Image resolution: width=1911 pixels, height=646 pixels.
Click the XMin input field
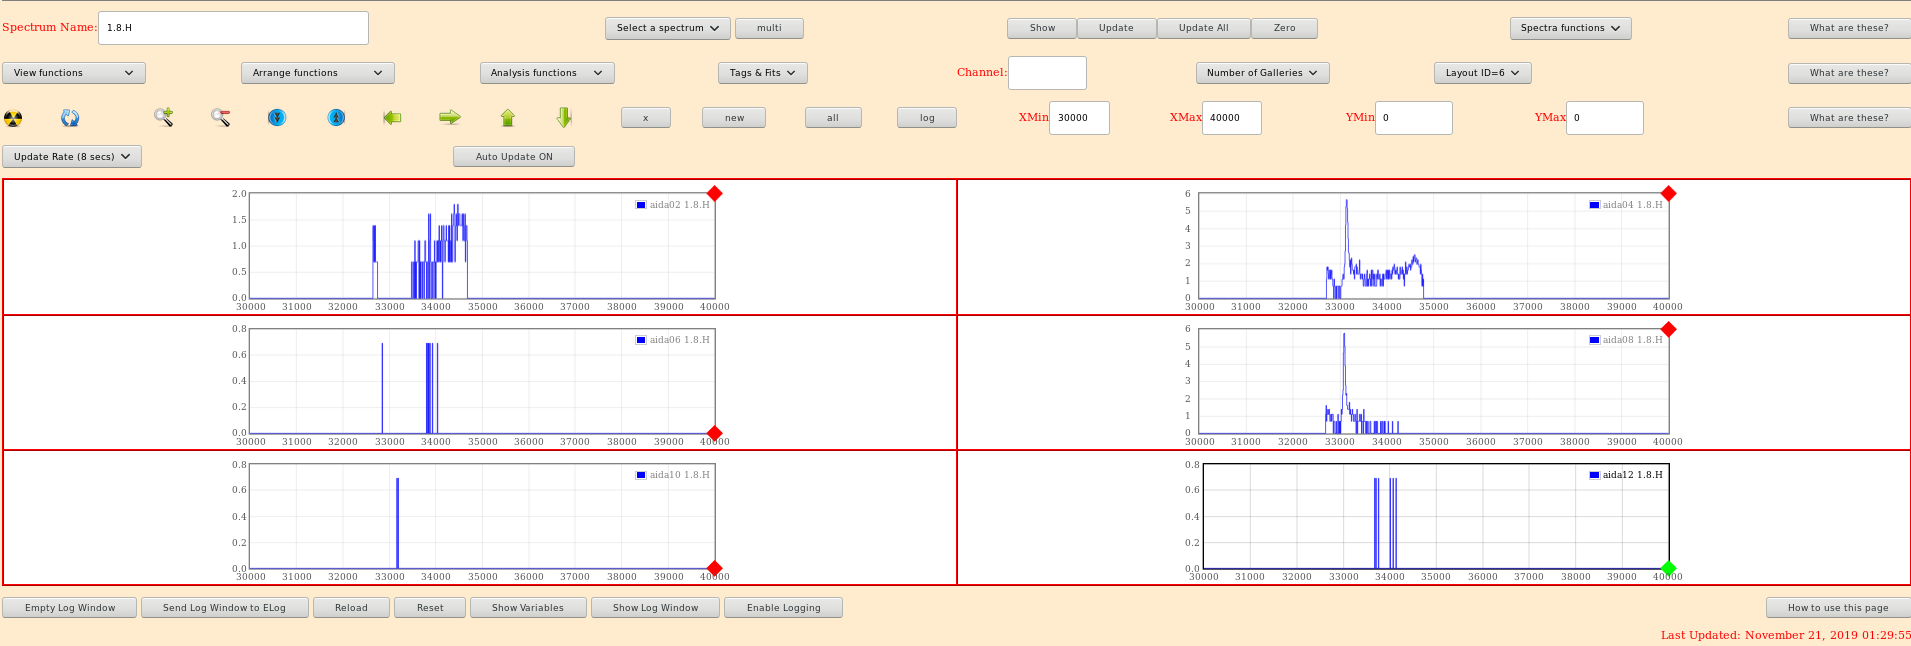(1079, 118)
